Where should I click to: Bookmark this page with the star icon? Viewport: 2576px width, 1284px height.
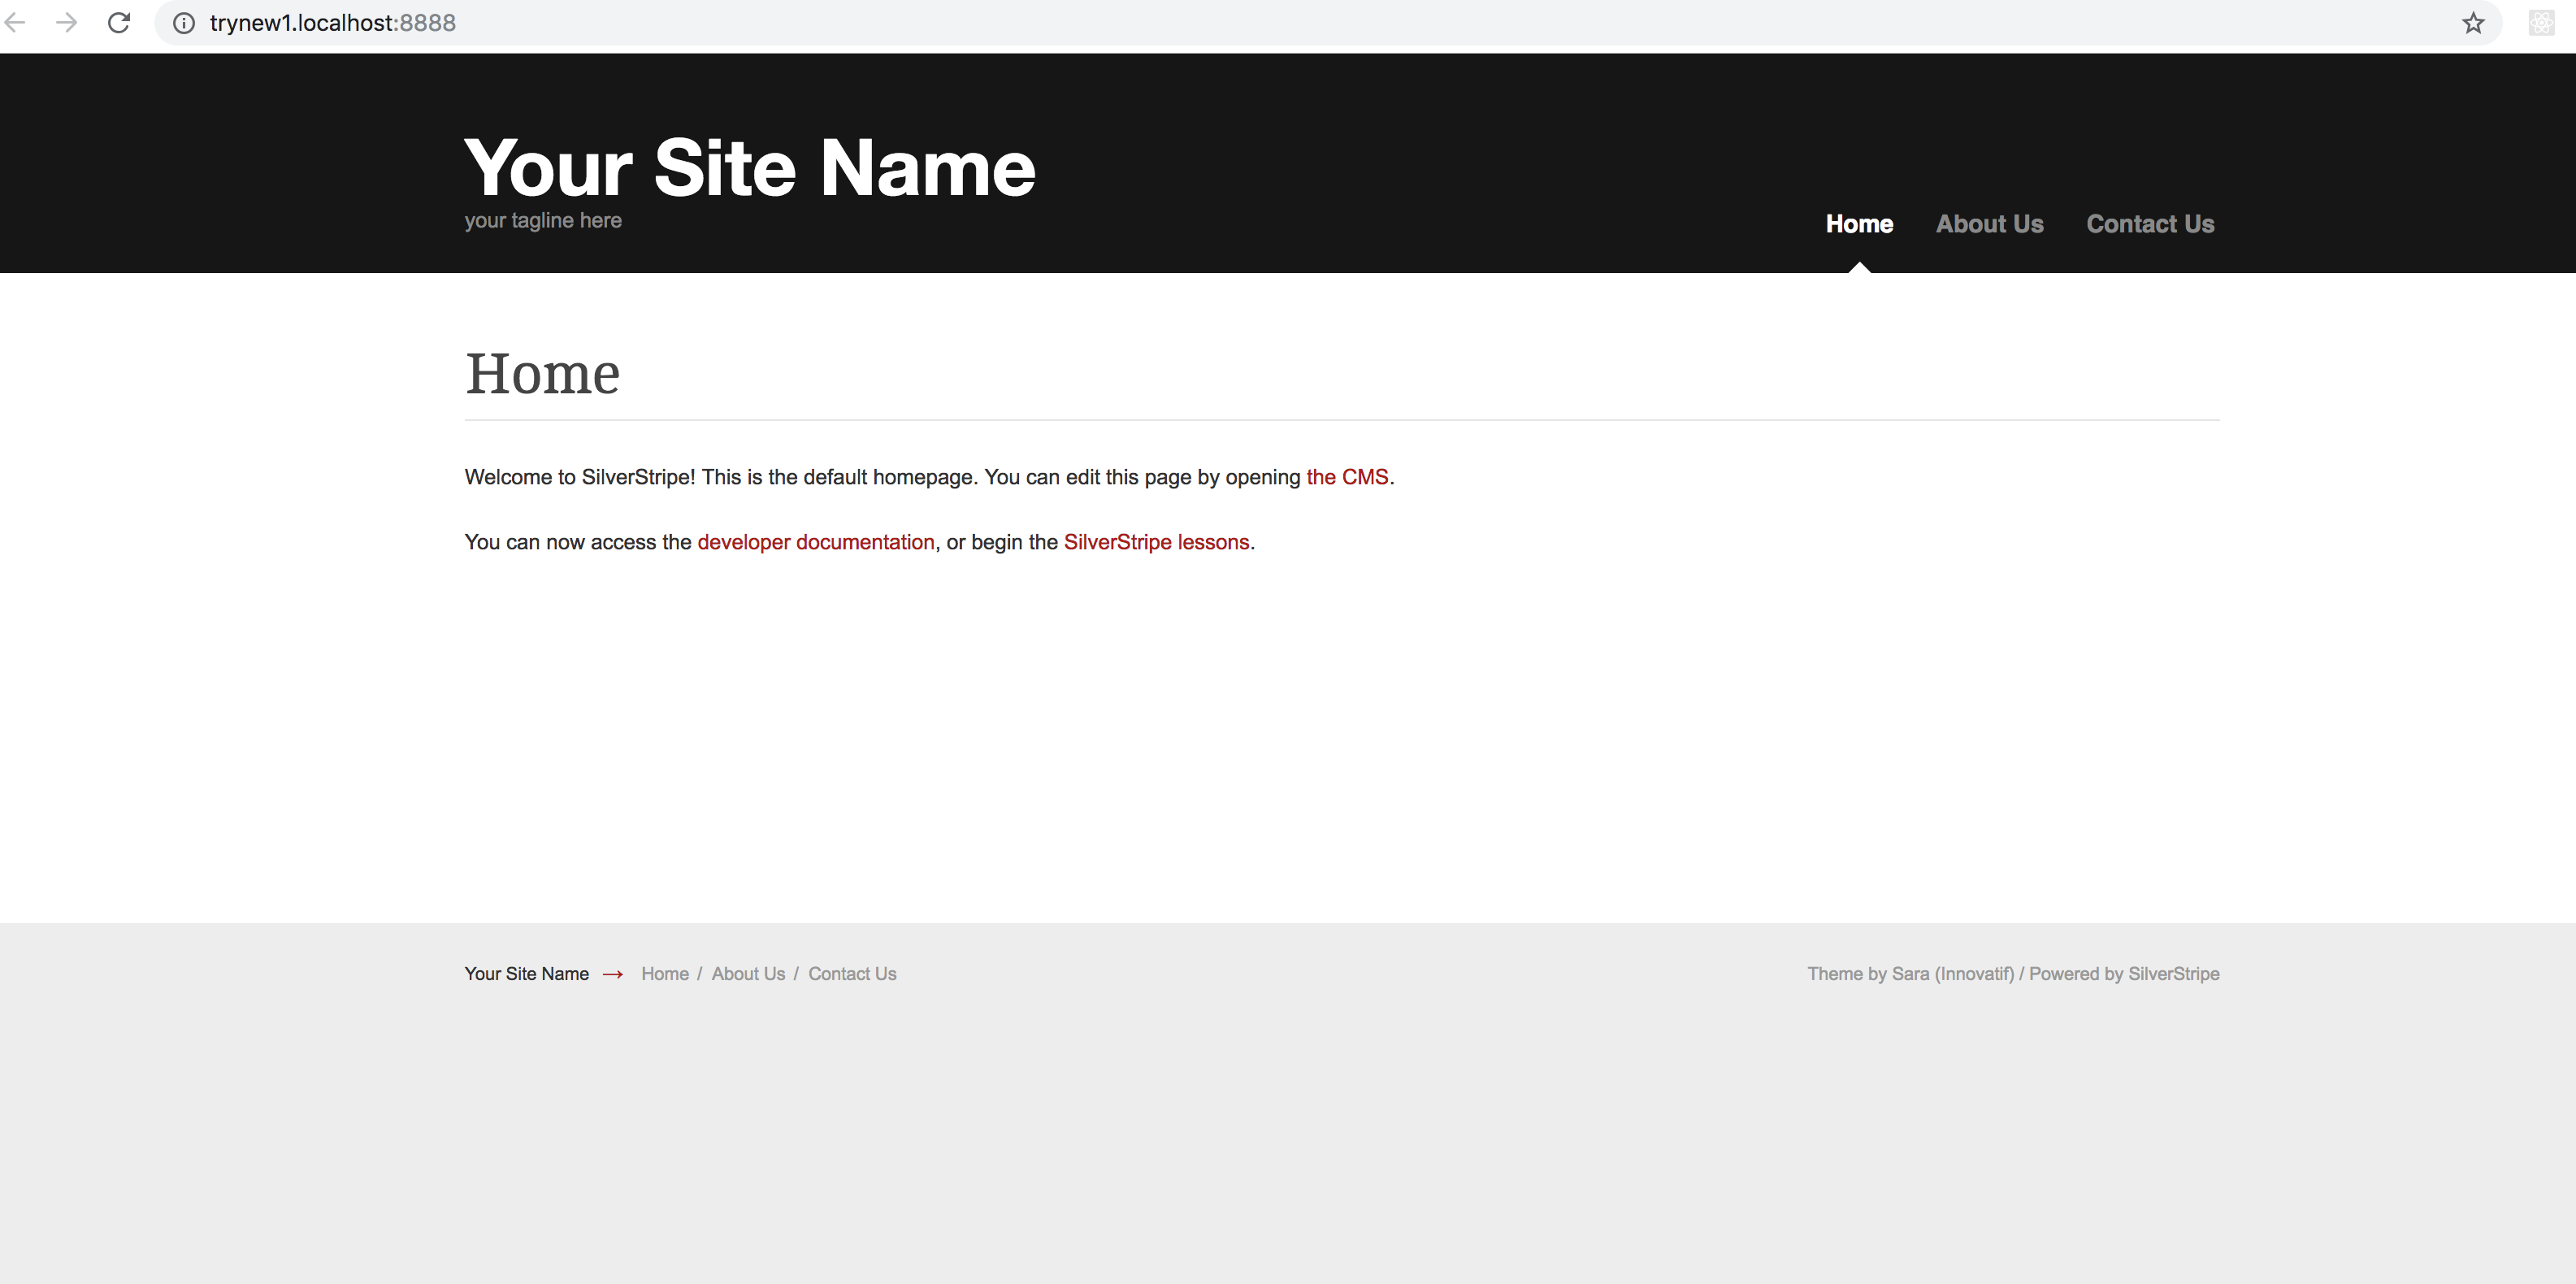[2473, 23]
